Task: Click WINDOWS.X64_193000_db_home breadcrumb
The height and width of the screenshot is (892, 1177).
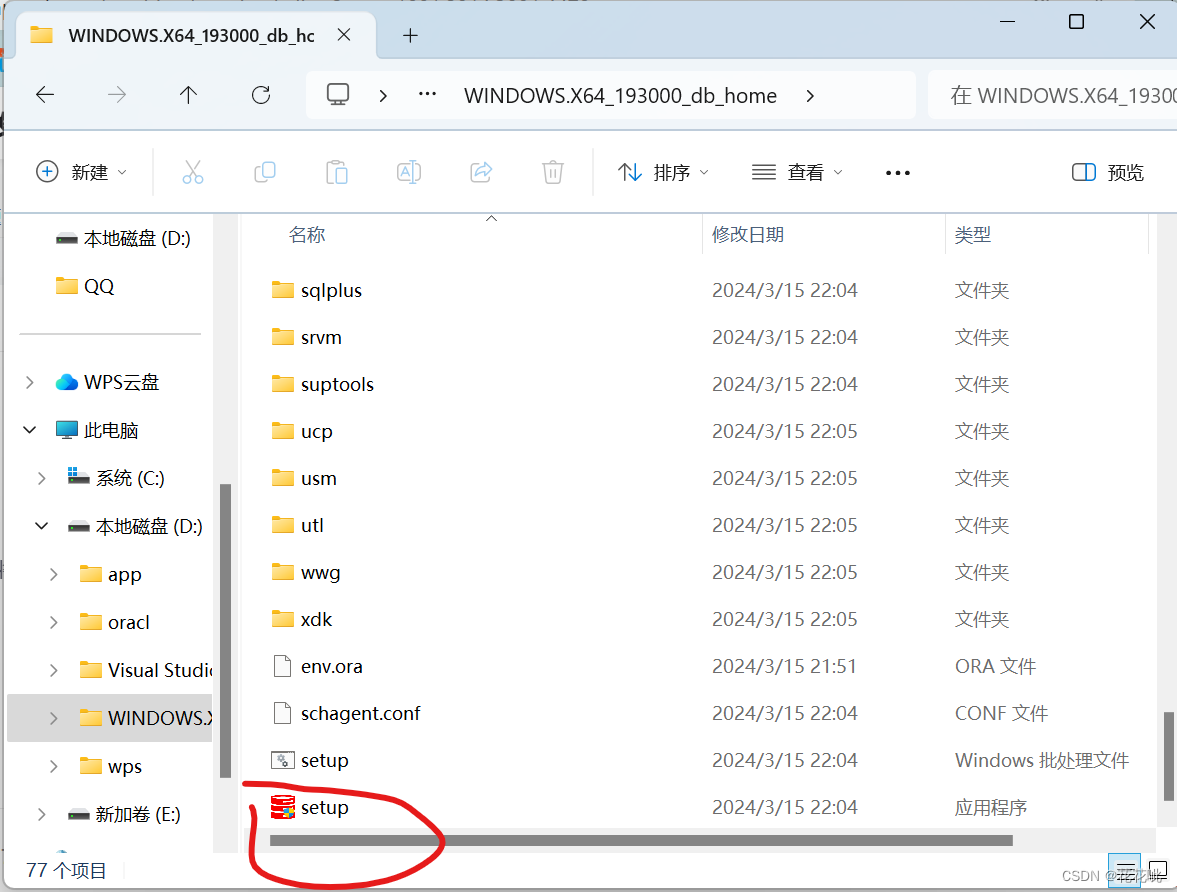Action: click(620, 95)
